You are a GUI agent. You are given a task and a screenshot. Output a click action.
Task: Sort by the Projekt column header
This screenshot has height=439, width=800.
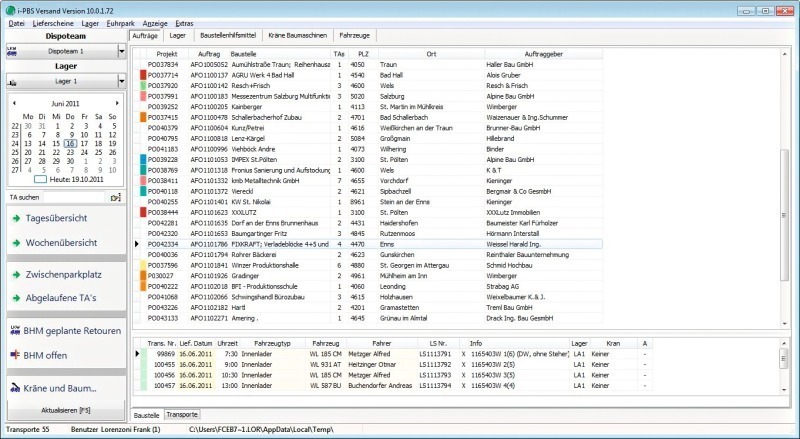point(167,54)
